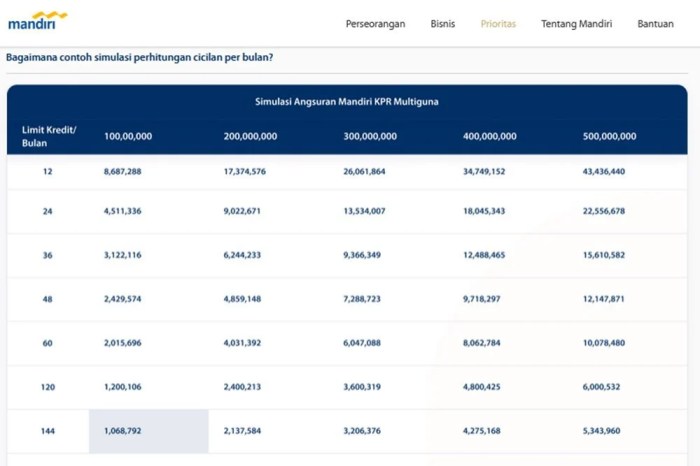The width and height of the screenshot is (700, 466).
Task: Open the Bisnis menu
Action: click(x=442, y=24)
